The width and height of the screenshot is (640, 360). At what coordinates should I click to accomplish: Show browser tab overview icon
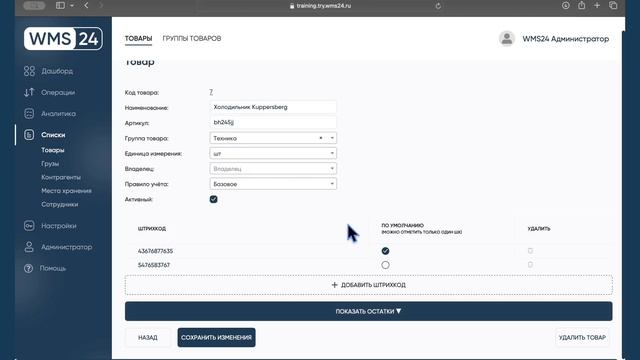click(x=613, y=5)
